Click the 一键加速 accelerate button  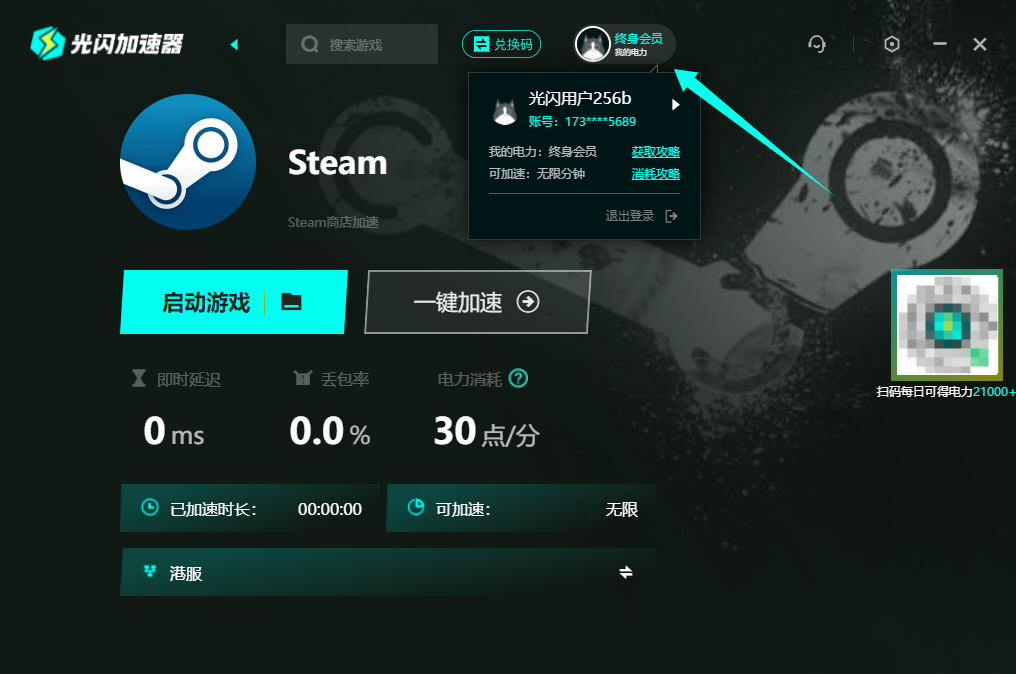pos(478,302)
